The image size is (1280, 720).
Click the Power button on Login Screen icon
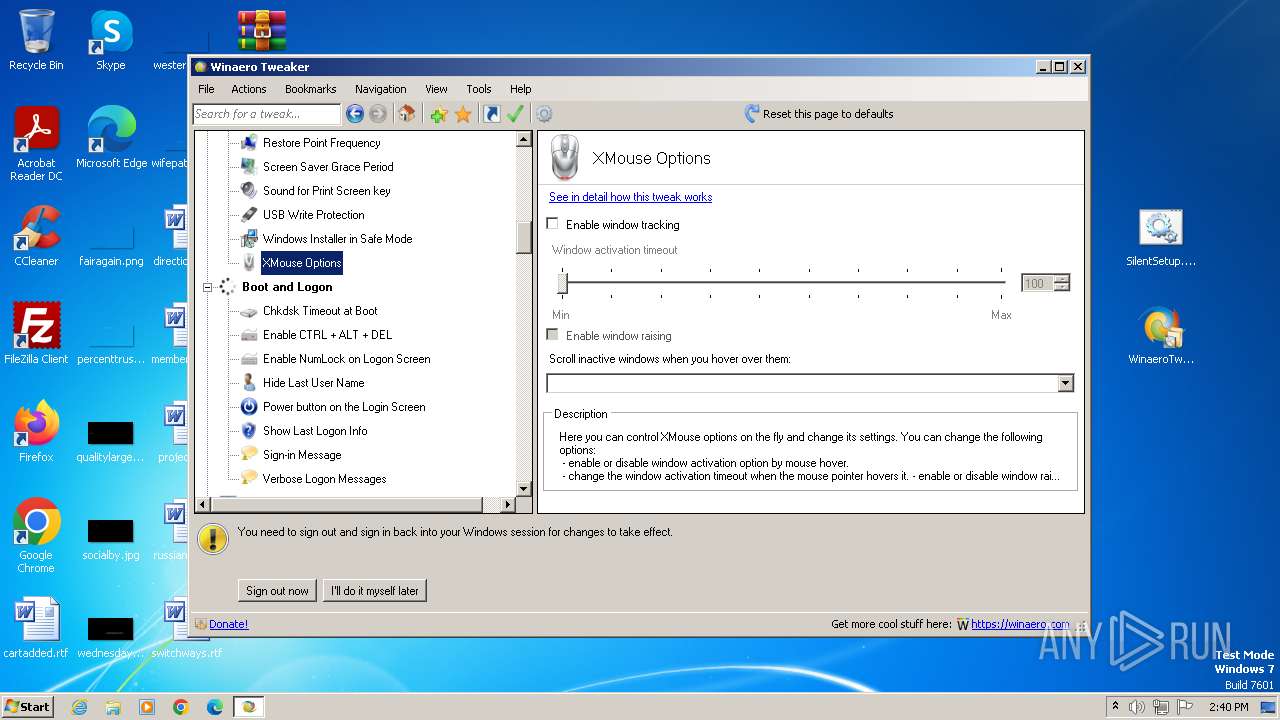pyautogui.click(x=249, y=407)
